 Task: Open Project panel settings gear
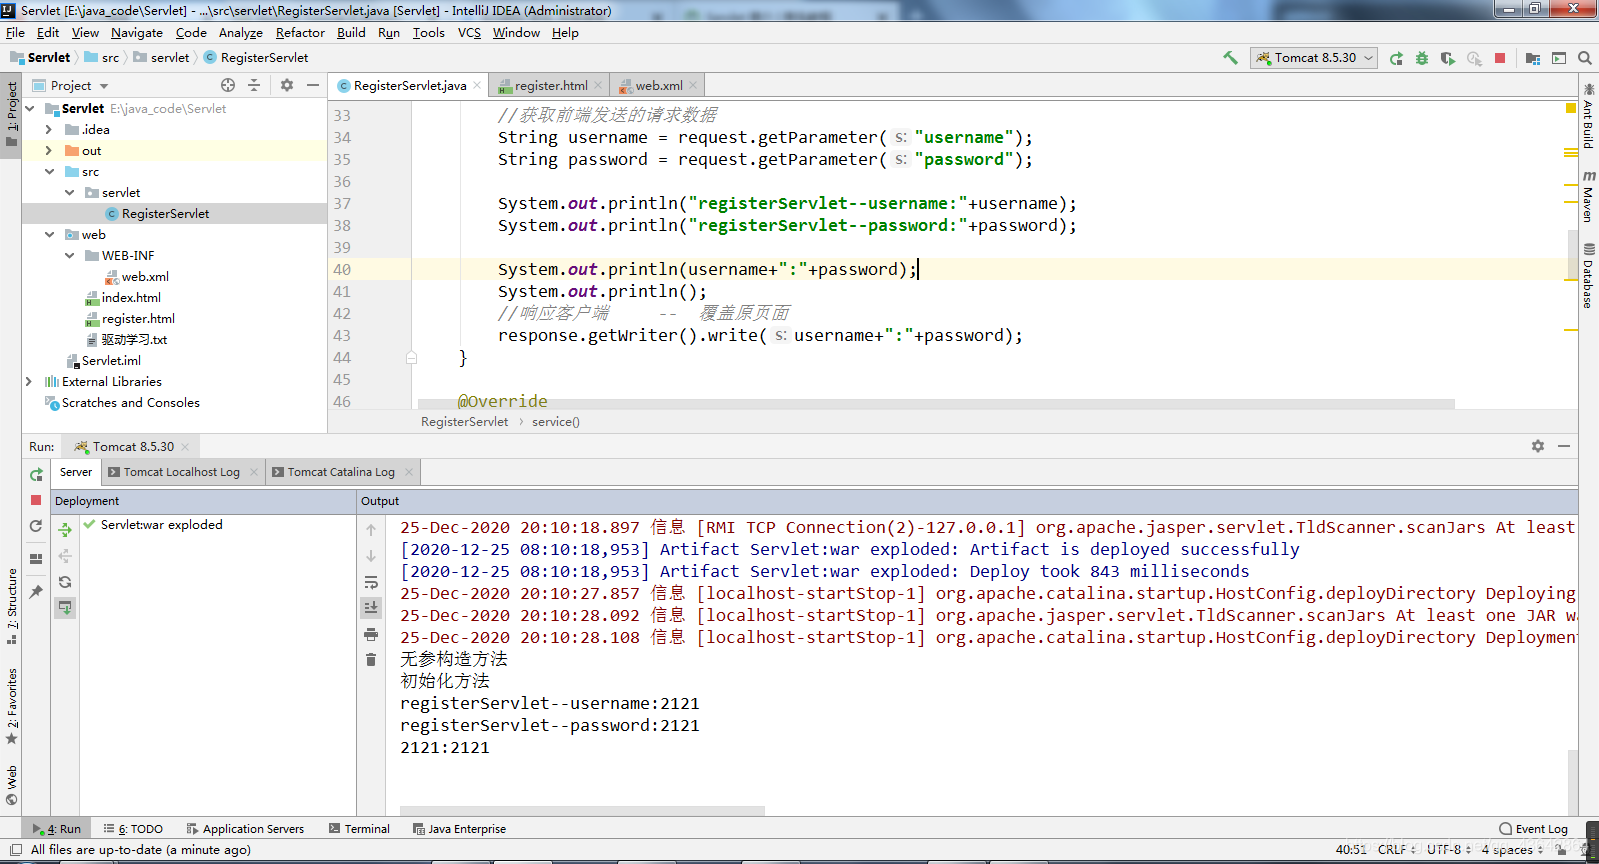click(x=287, y=85)
